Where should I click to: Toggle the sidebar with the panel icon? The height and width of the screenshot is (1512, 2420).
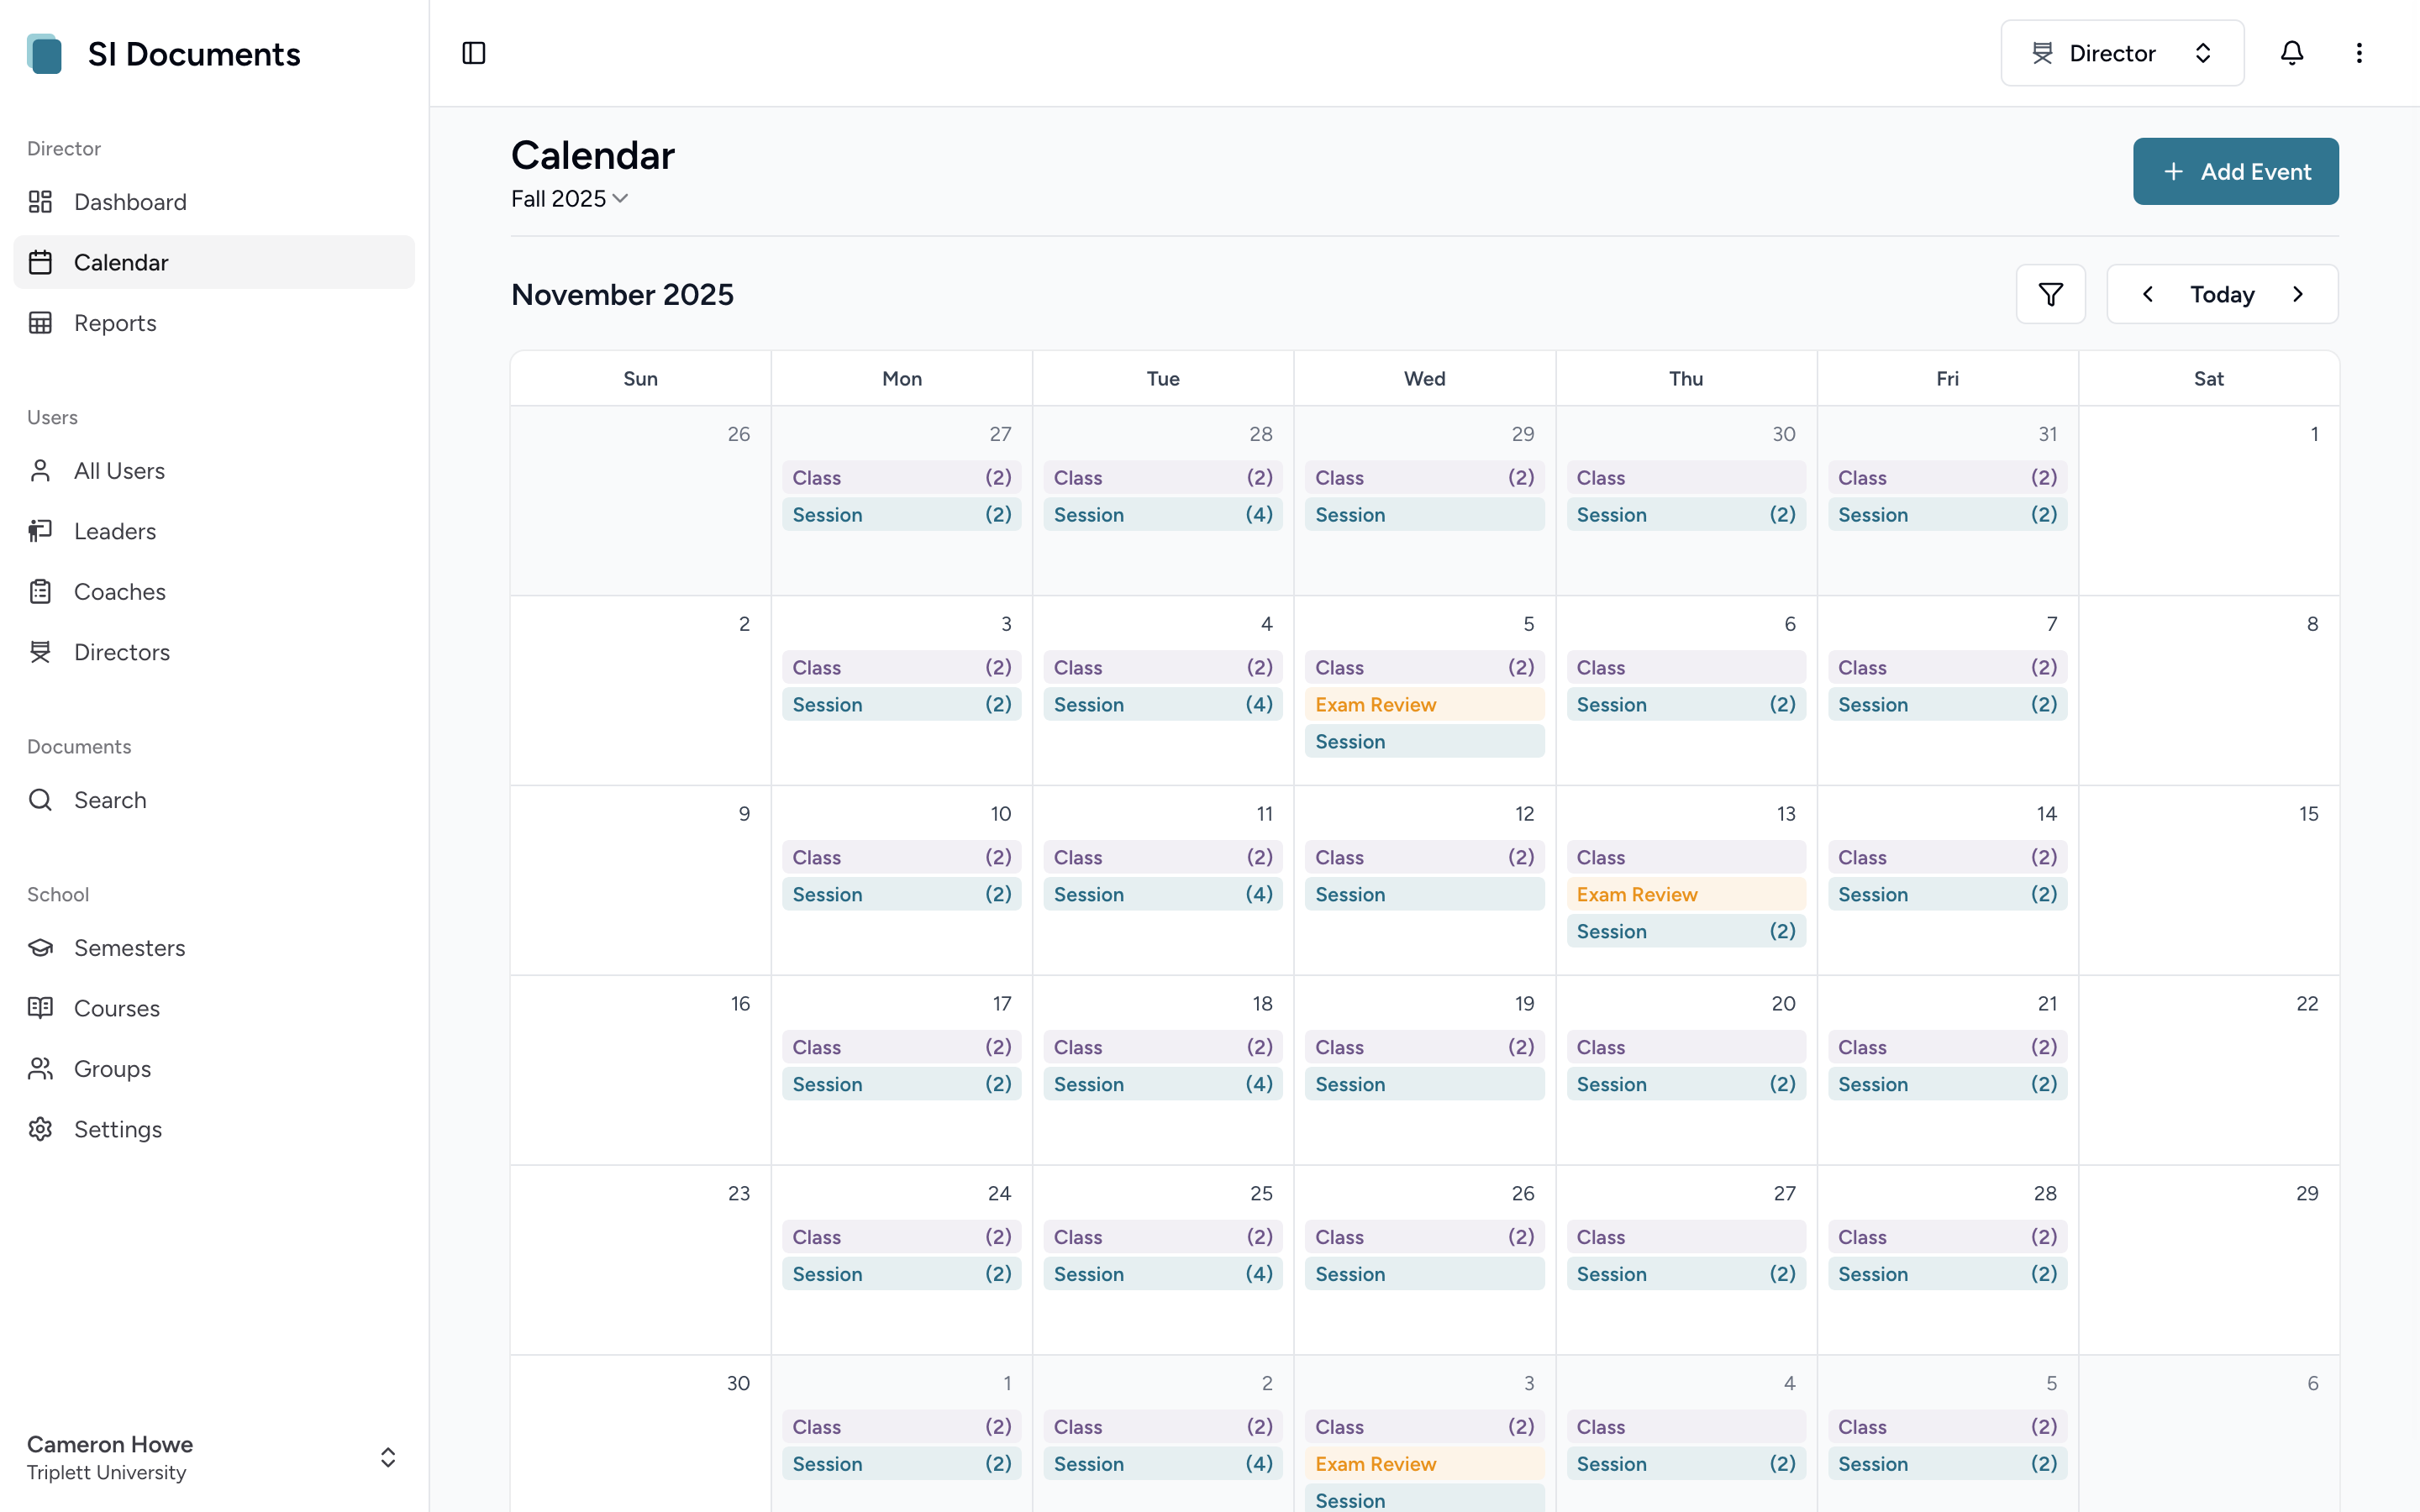point(472,52)
